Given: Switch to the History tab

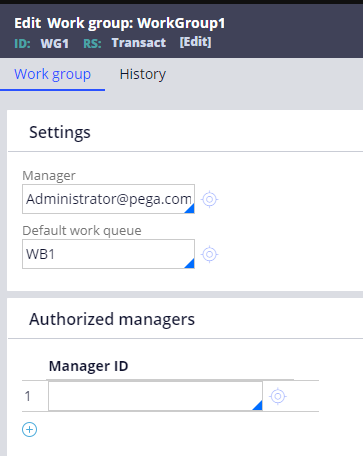Looking at the screenshot, I should coord(143,74).
